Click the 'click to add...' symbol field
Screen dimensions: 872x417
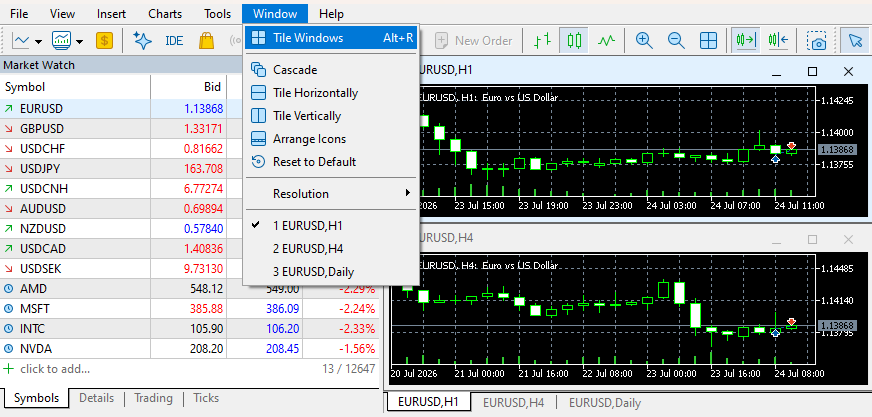pos(55,369)
